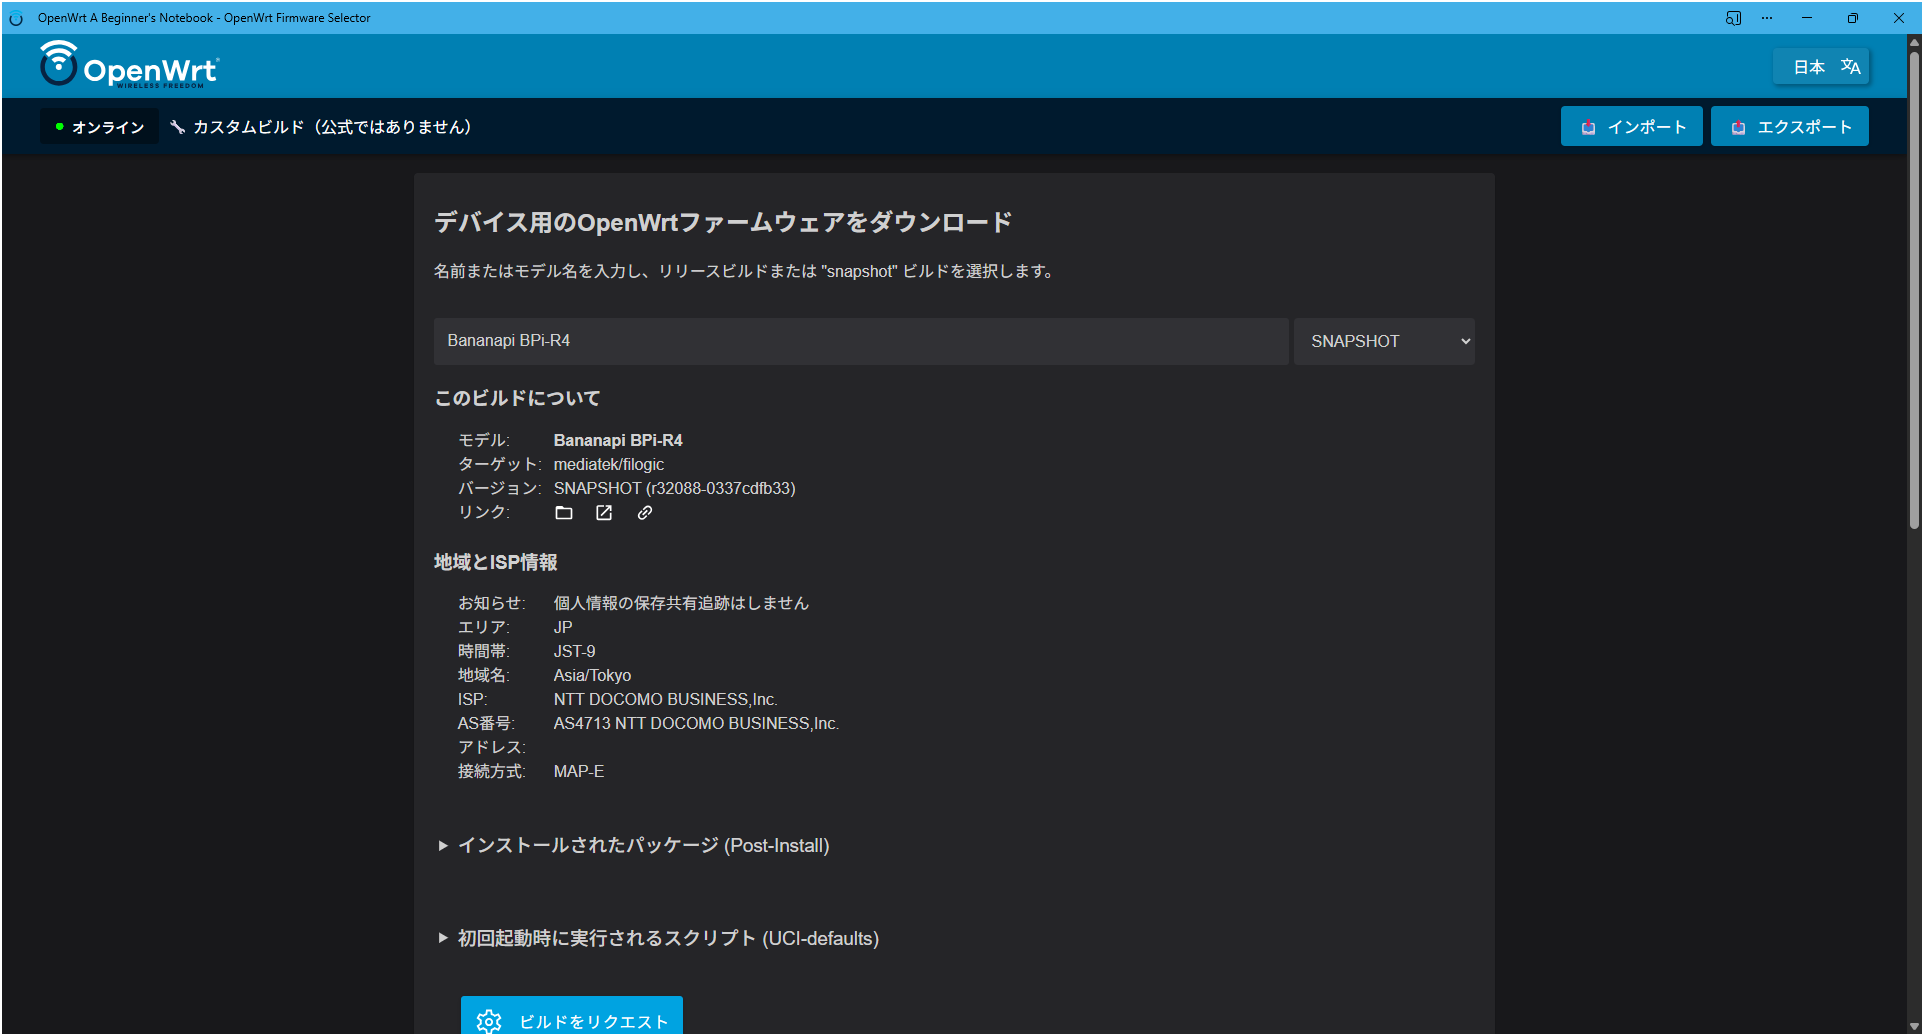The width and height of the screenshot is (1924, 1036).
Task: Click the gear icon on ビルドをリクエスト
Action: [489, 1021]
